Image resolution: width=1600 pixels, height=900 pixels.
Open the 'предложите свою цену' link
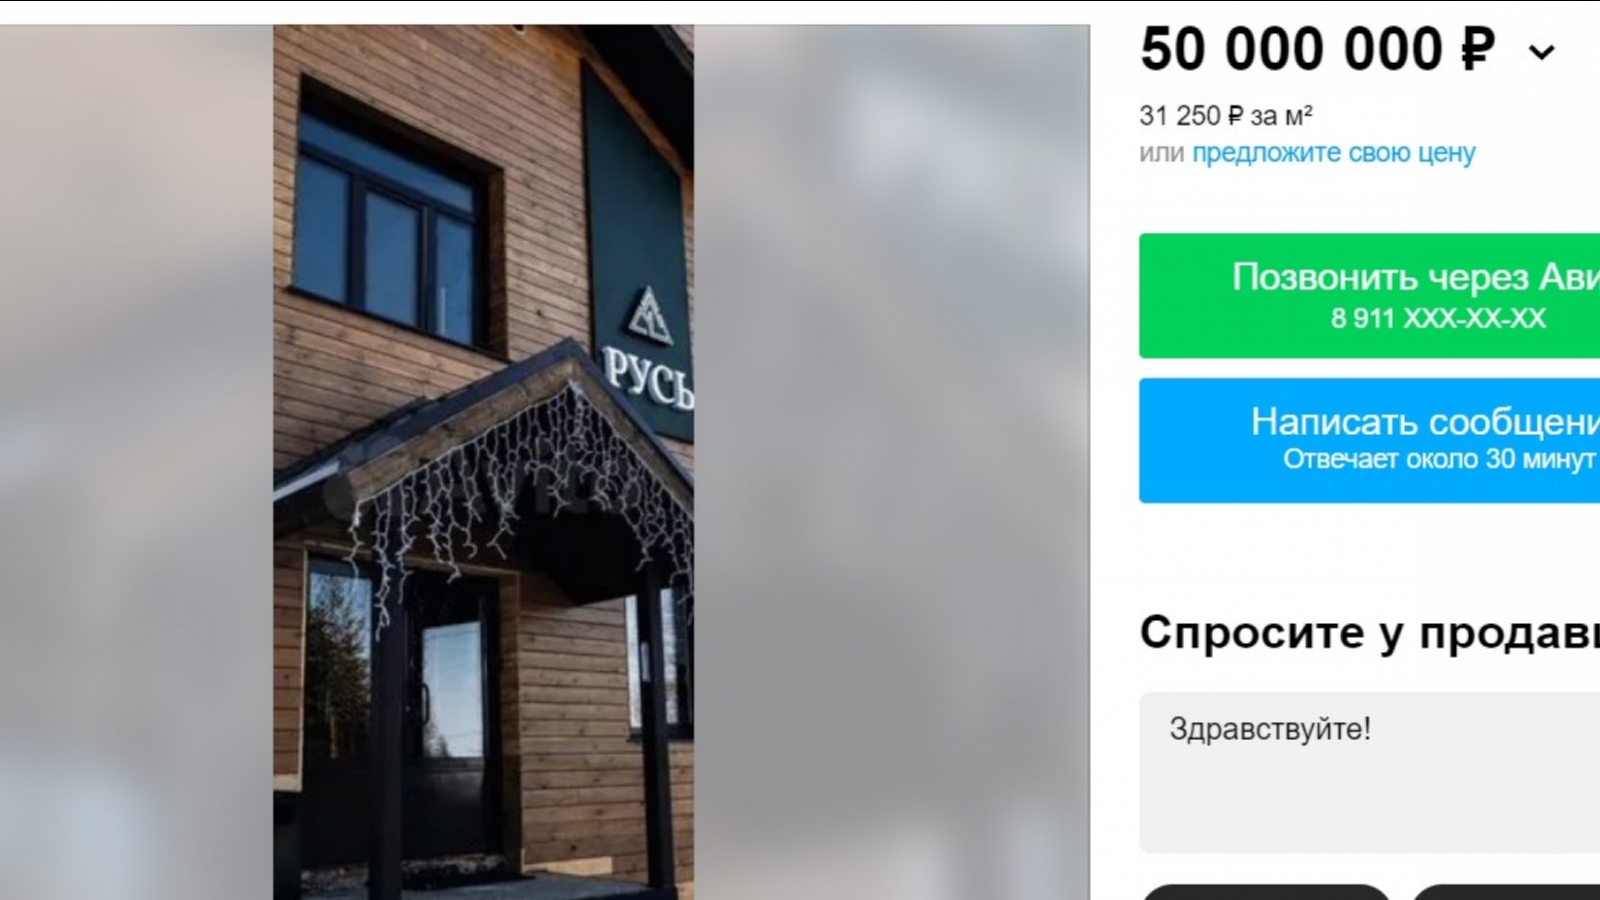pyautogui.click(x=1333, y=153)
